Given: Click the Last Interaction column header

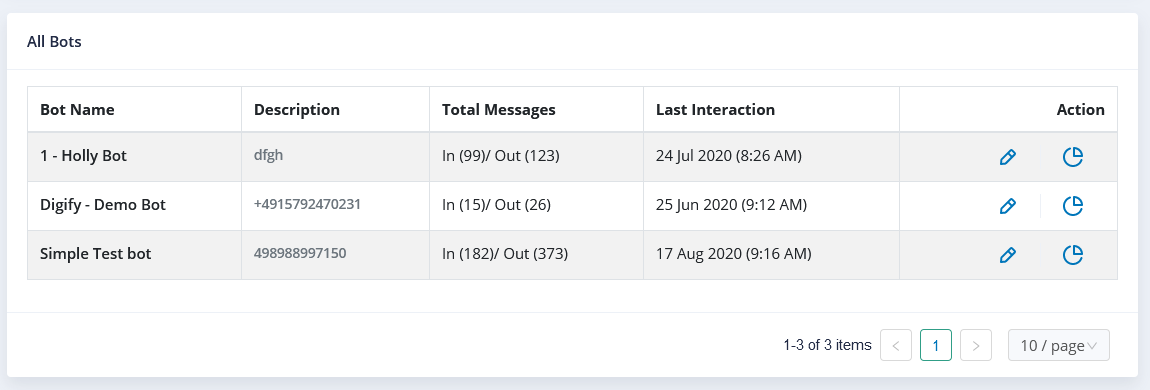Looking at the screenshot, I should (x=715, y=109).
